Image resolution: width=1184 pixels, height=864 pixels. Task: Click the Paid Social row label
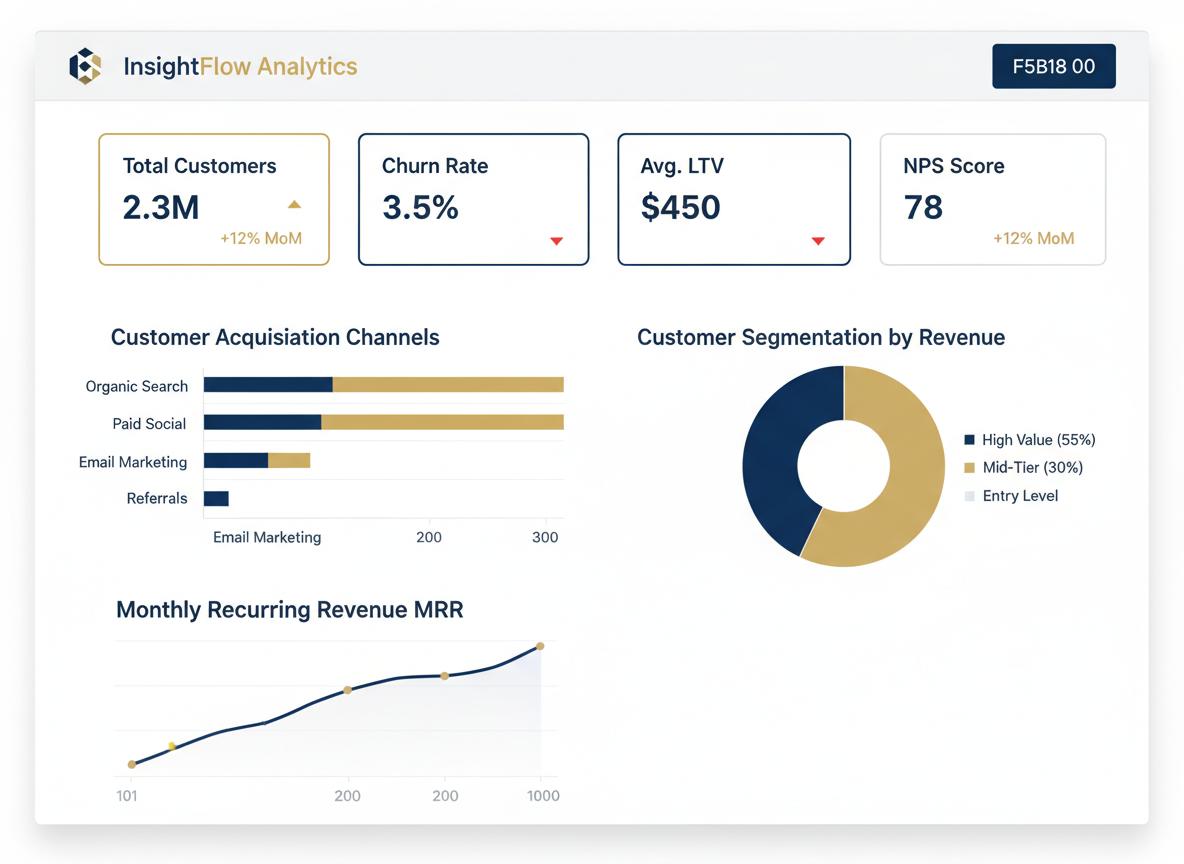(x=149, y=424)
